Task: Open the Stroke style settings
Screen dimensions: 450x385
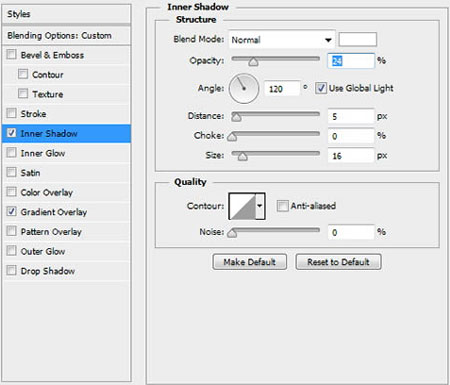Action: [x=33, y=114]
